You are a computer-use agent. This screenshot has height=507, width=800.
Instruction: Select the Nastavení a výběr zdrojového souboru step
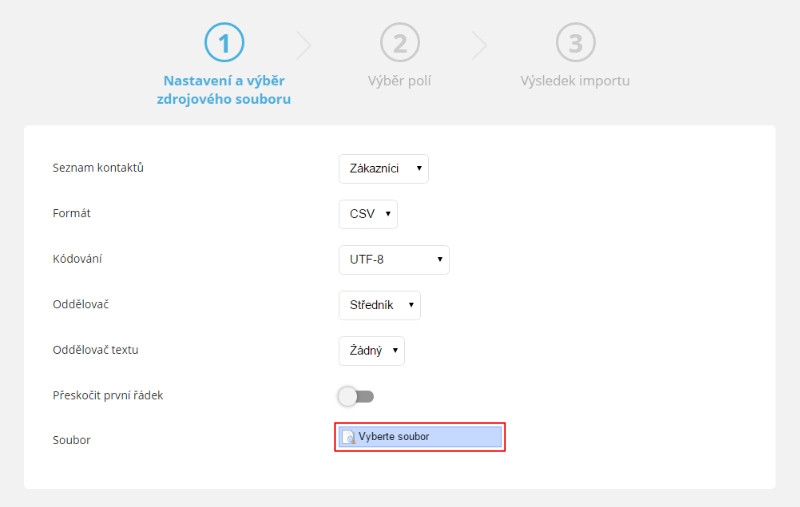click(224, 90)
